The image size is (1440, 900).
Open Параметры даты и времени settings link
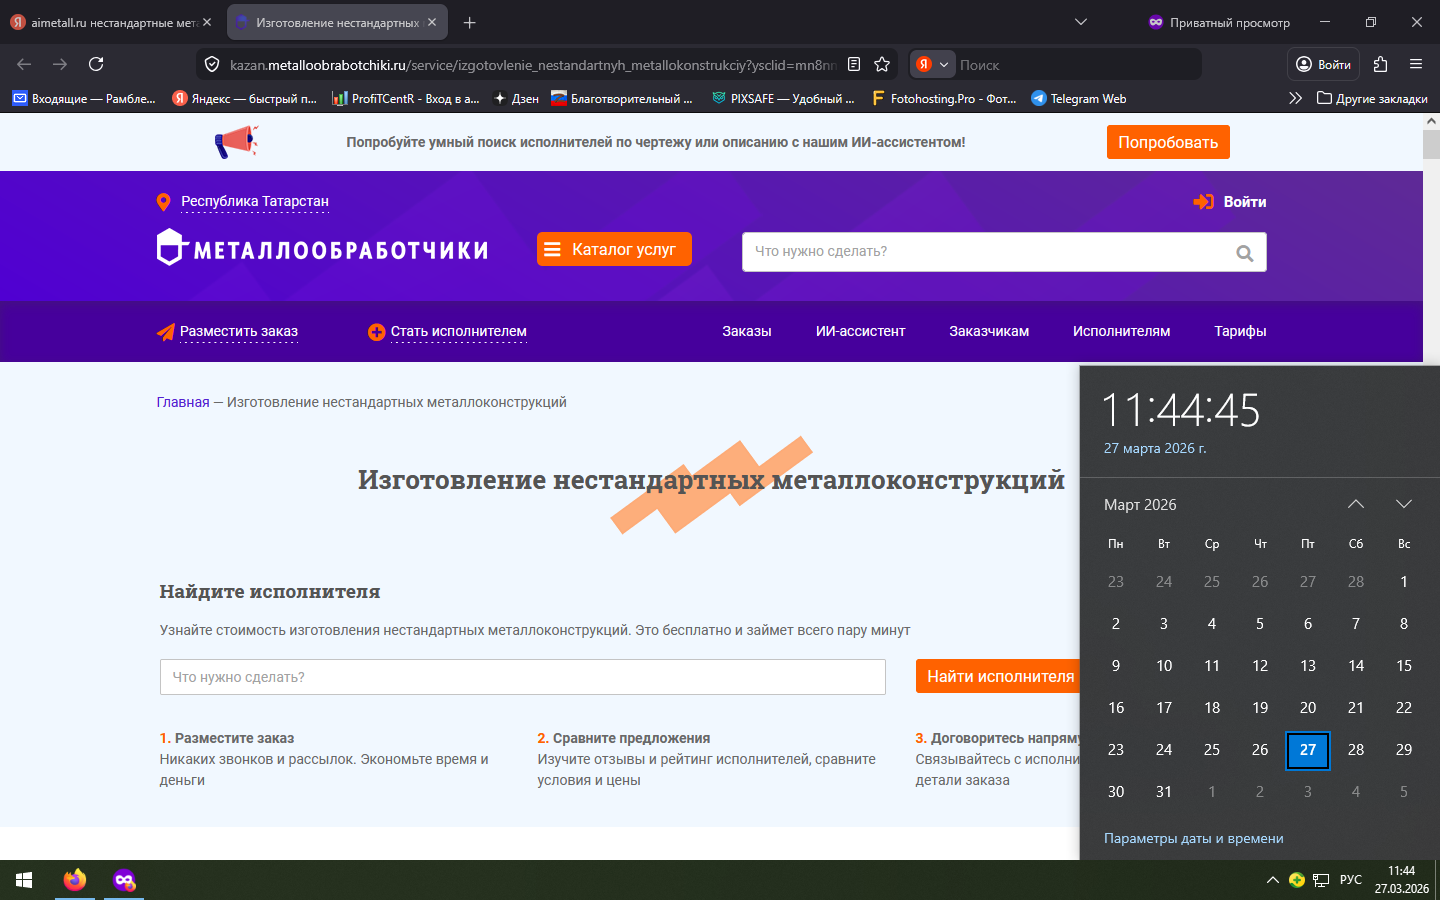(1194, 838)
